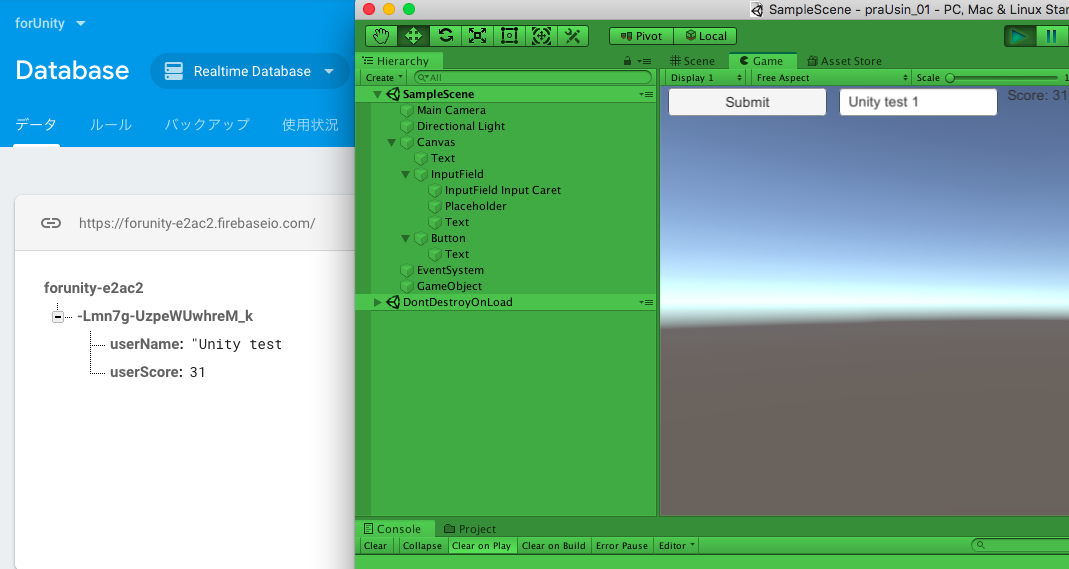The image size is (1069, 569).
Task: Select the Hand tool in Unity toolbar
Action: [x=381, y=36]
